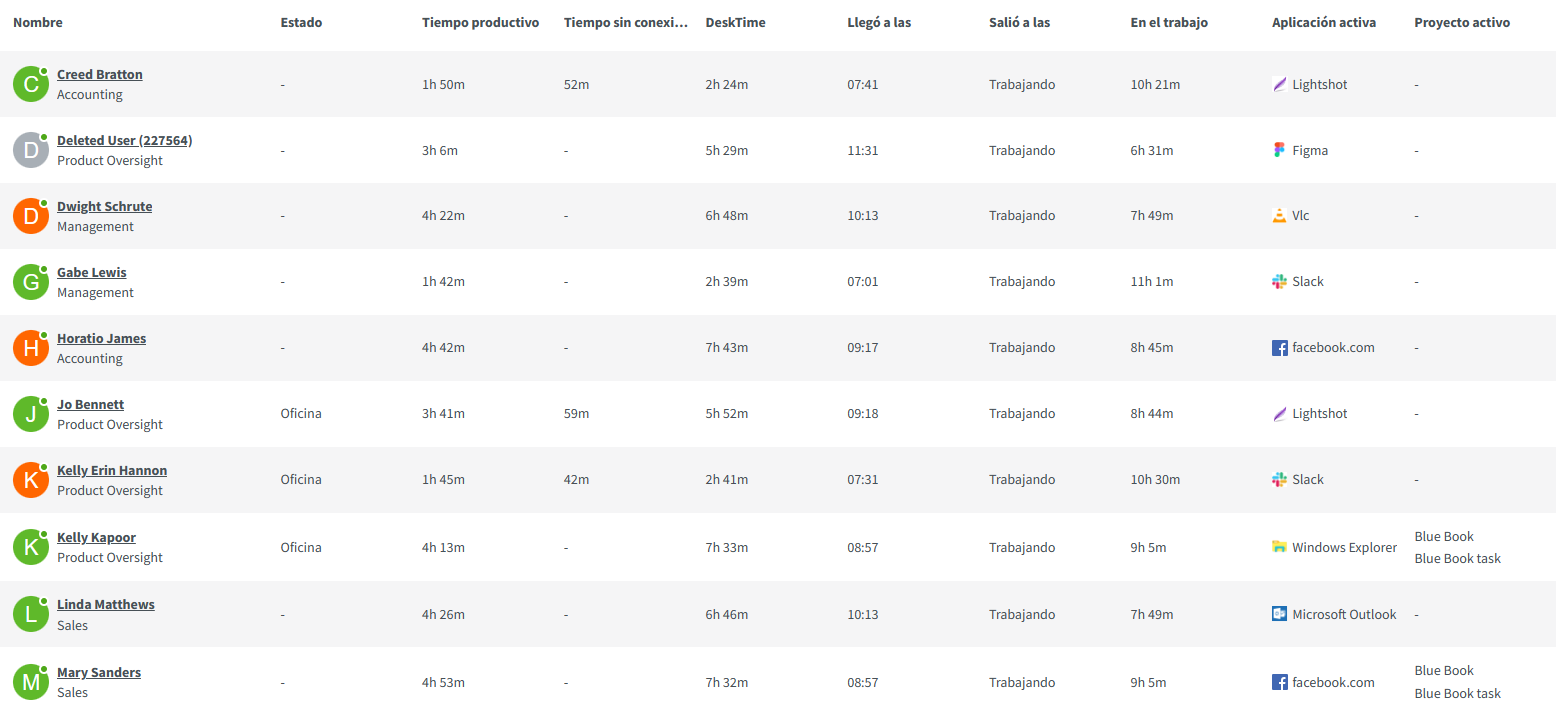The height and width of the screenshot is (709, 1556).
Task: Sort by the Llegó a las header
Action: tap(879, 22)
